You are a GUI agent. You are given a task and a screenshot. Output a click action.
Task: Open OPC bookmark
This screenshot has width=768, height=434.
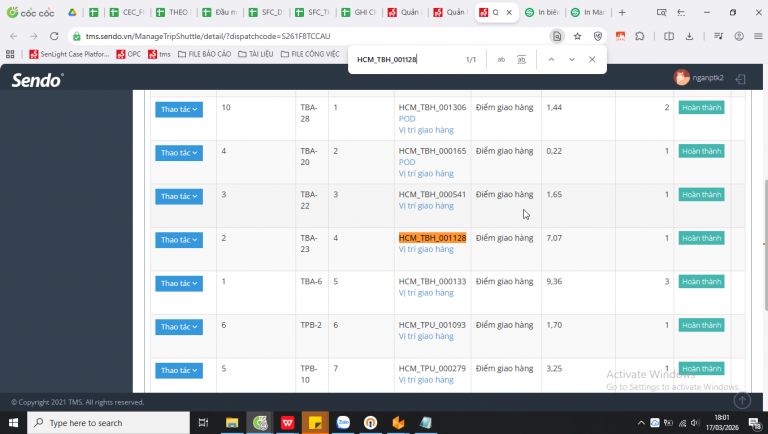tap(128, 54)
